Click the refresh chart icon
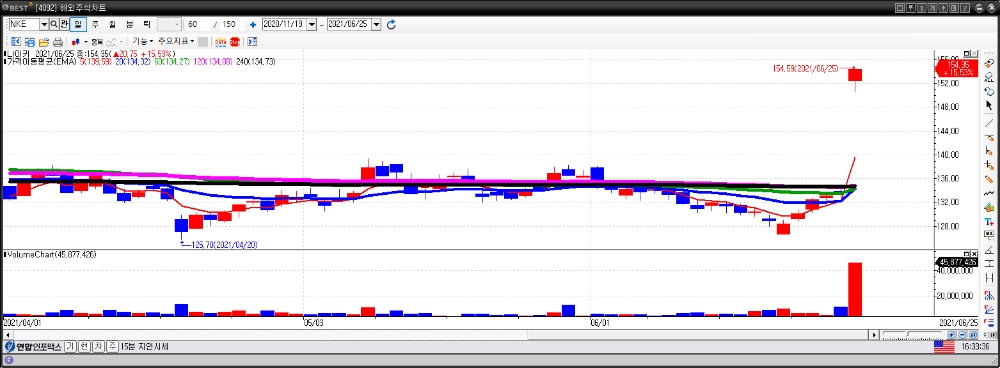The width and height of the screenshot is (1000, 368). point(392,24)
